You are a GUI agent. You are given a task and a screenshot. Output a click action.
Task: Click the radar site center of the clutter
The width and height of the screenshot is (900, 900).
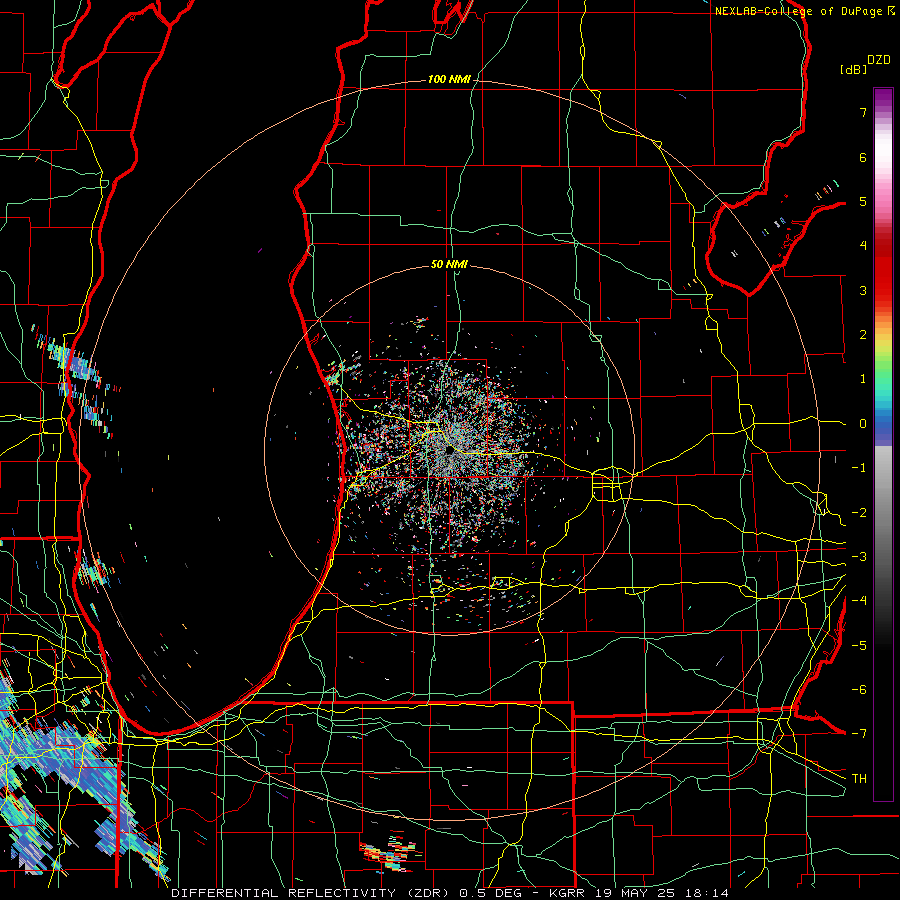tap(449, 451)
